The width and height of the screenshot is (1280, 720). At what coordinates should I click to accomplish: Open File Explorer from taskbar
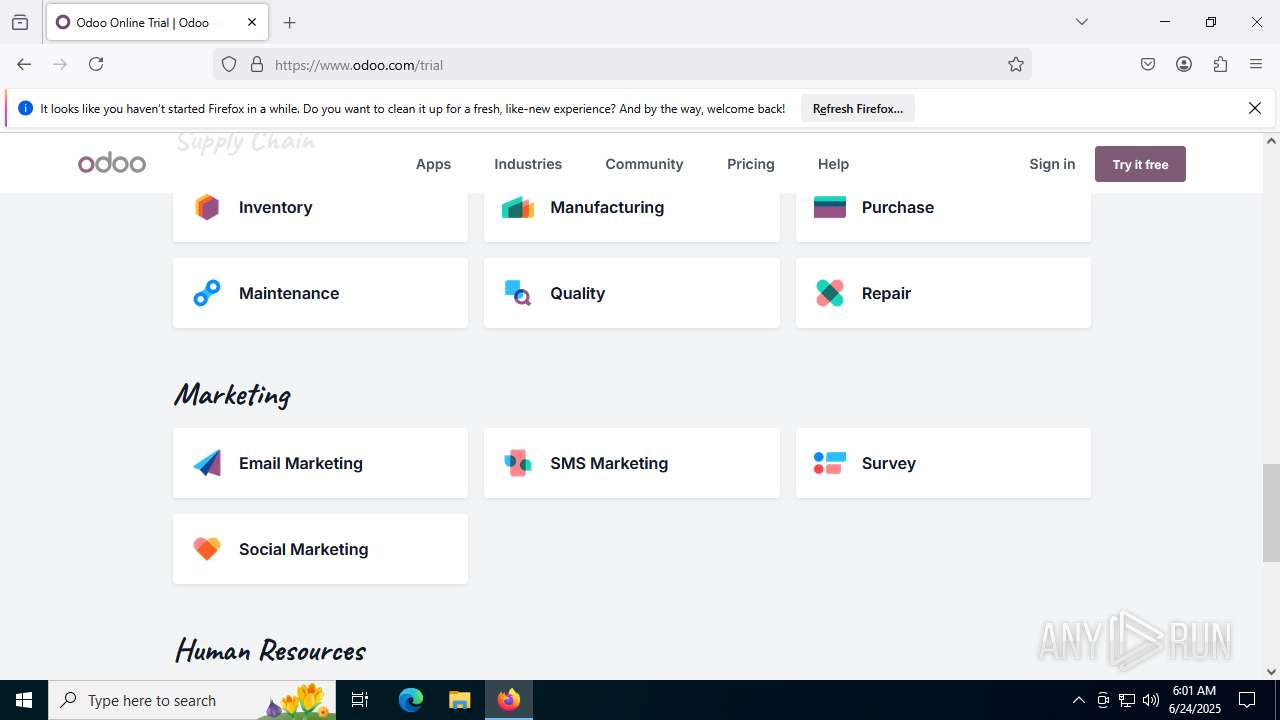(x=459, y=700)
